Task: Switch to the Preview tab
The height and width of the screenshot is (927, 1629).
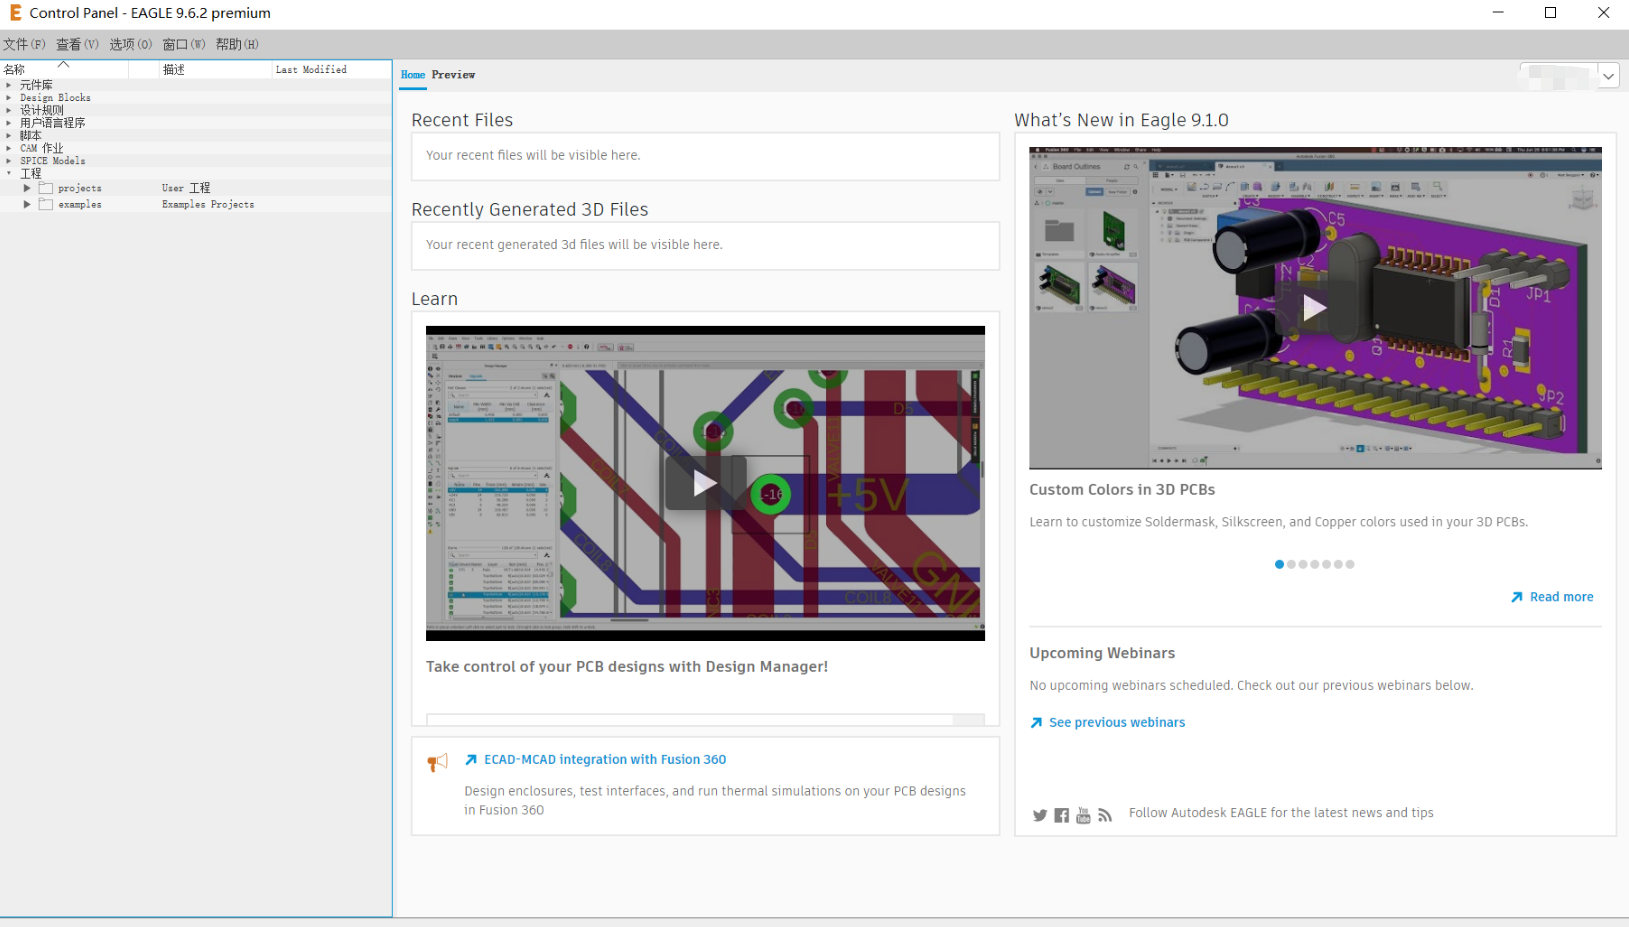Action: (x=453, y=75)
